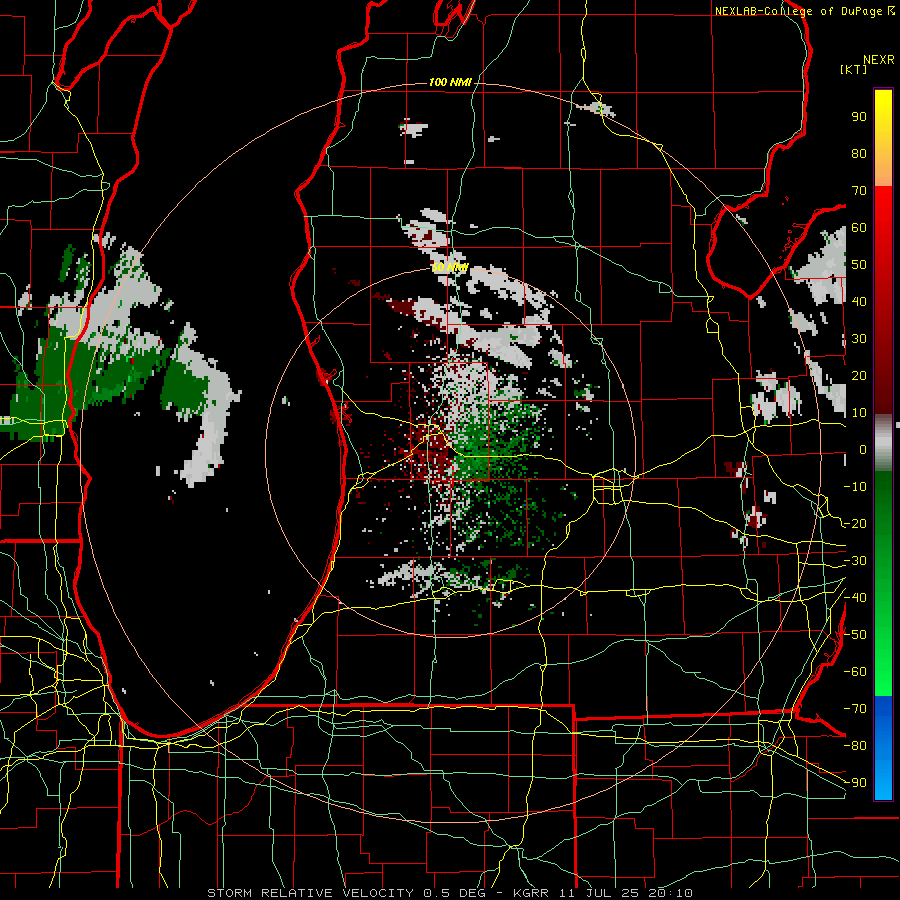Screen dimensions: 900x900
Task: Click the 100 NMI range ring label
Action: click(x=450, y=83)
